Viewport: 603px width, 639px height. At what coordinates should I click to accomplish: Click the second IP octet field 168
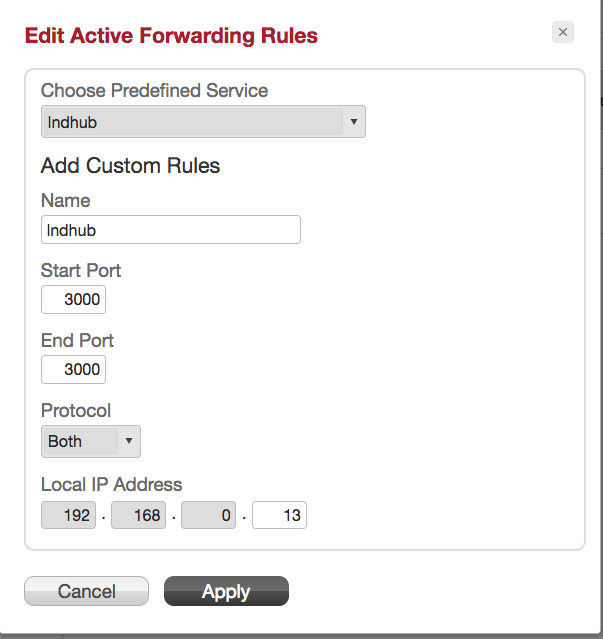tap(138, 516)
